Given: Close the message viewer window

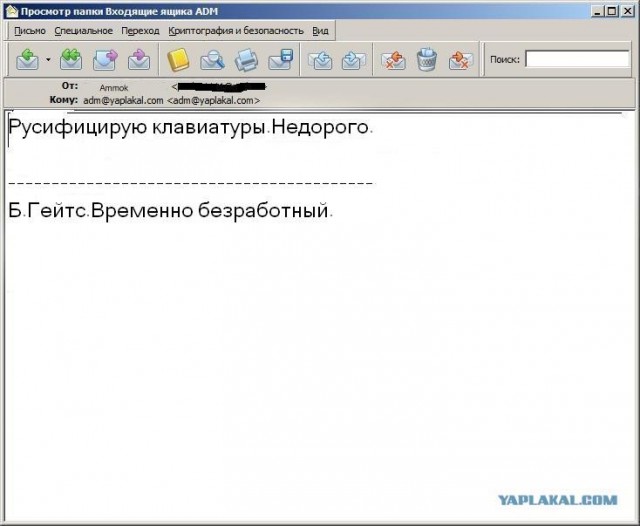Looking at the screenshot, I should pyautogui.click(x=627, y=11).
